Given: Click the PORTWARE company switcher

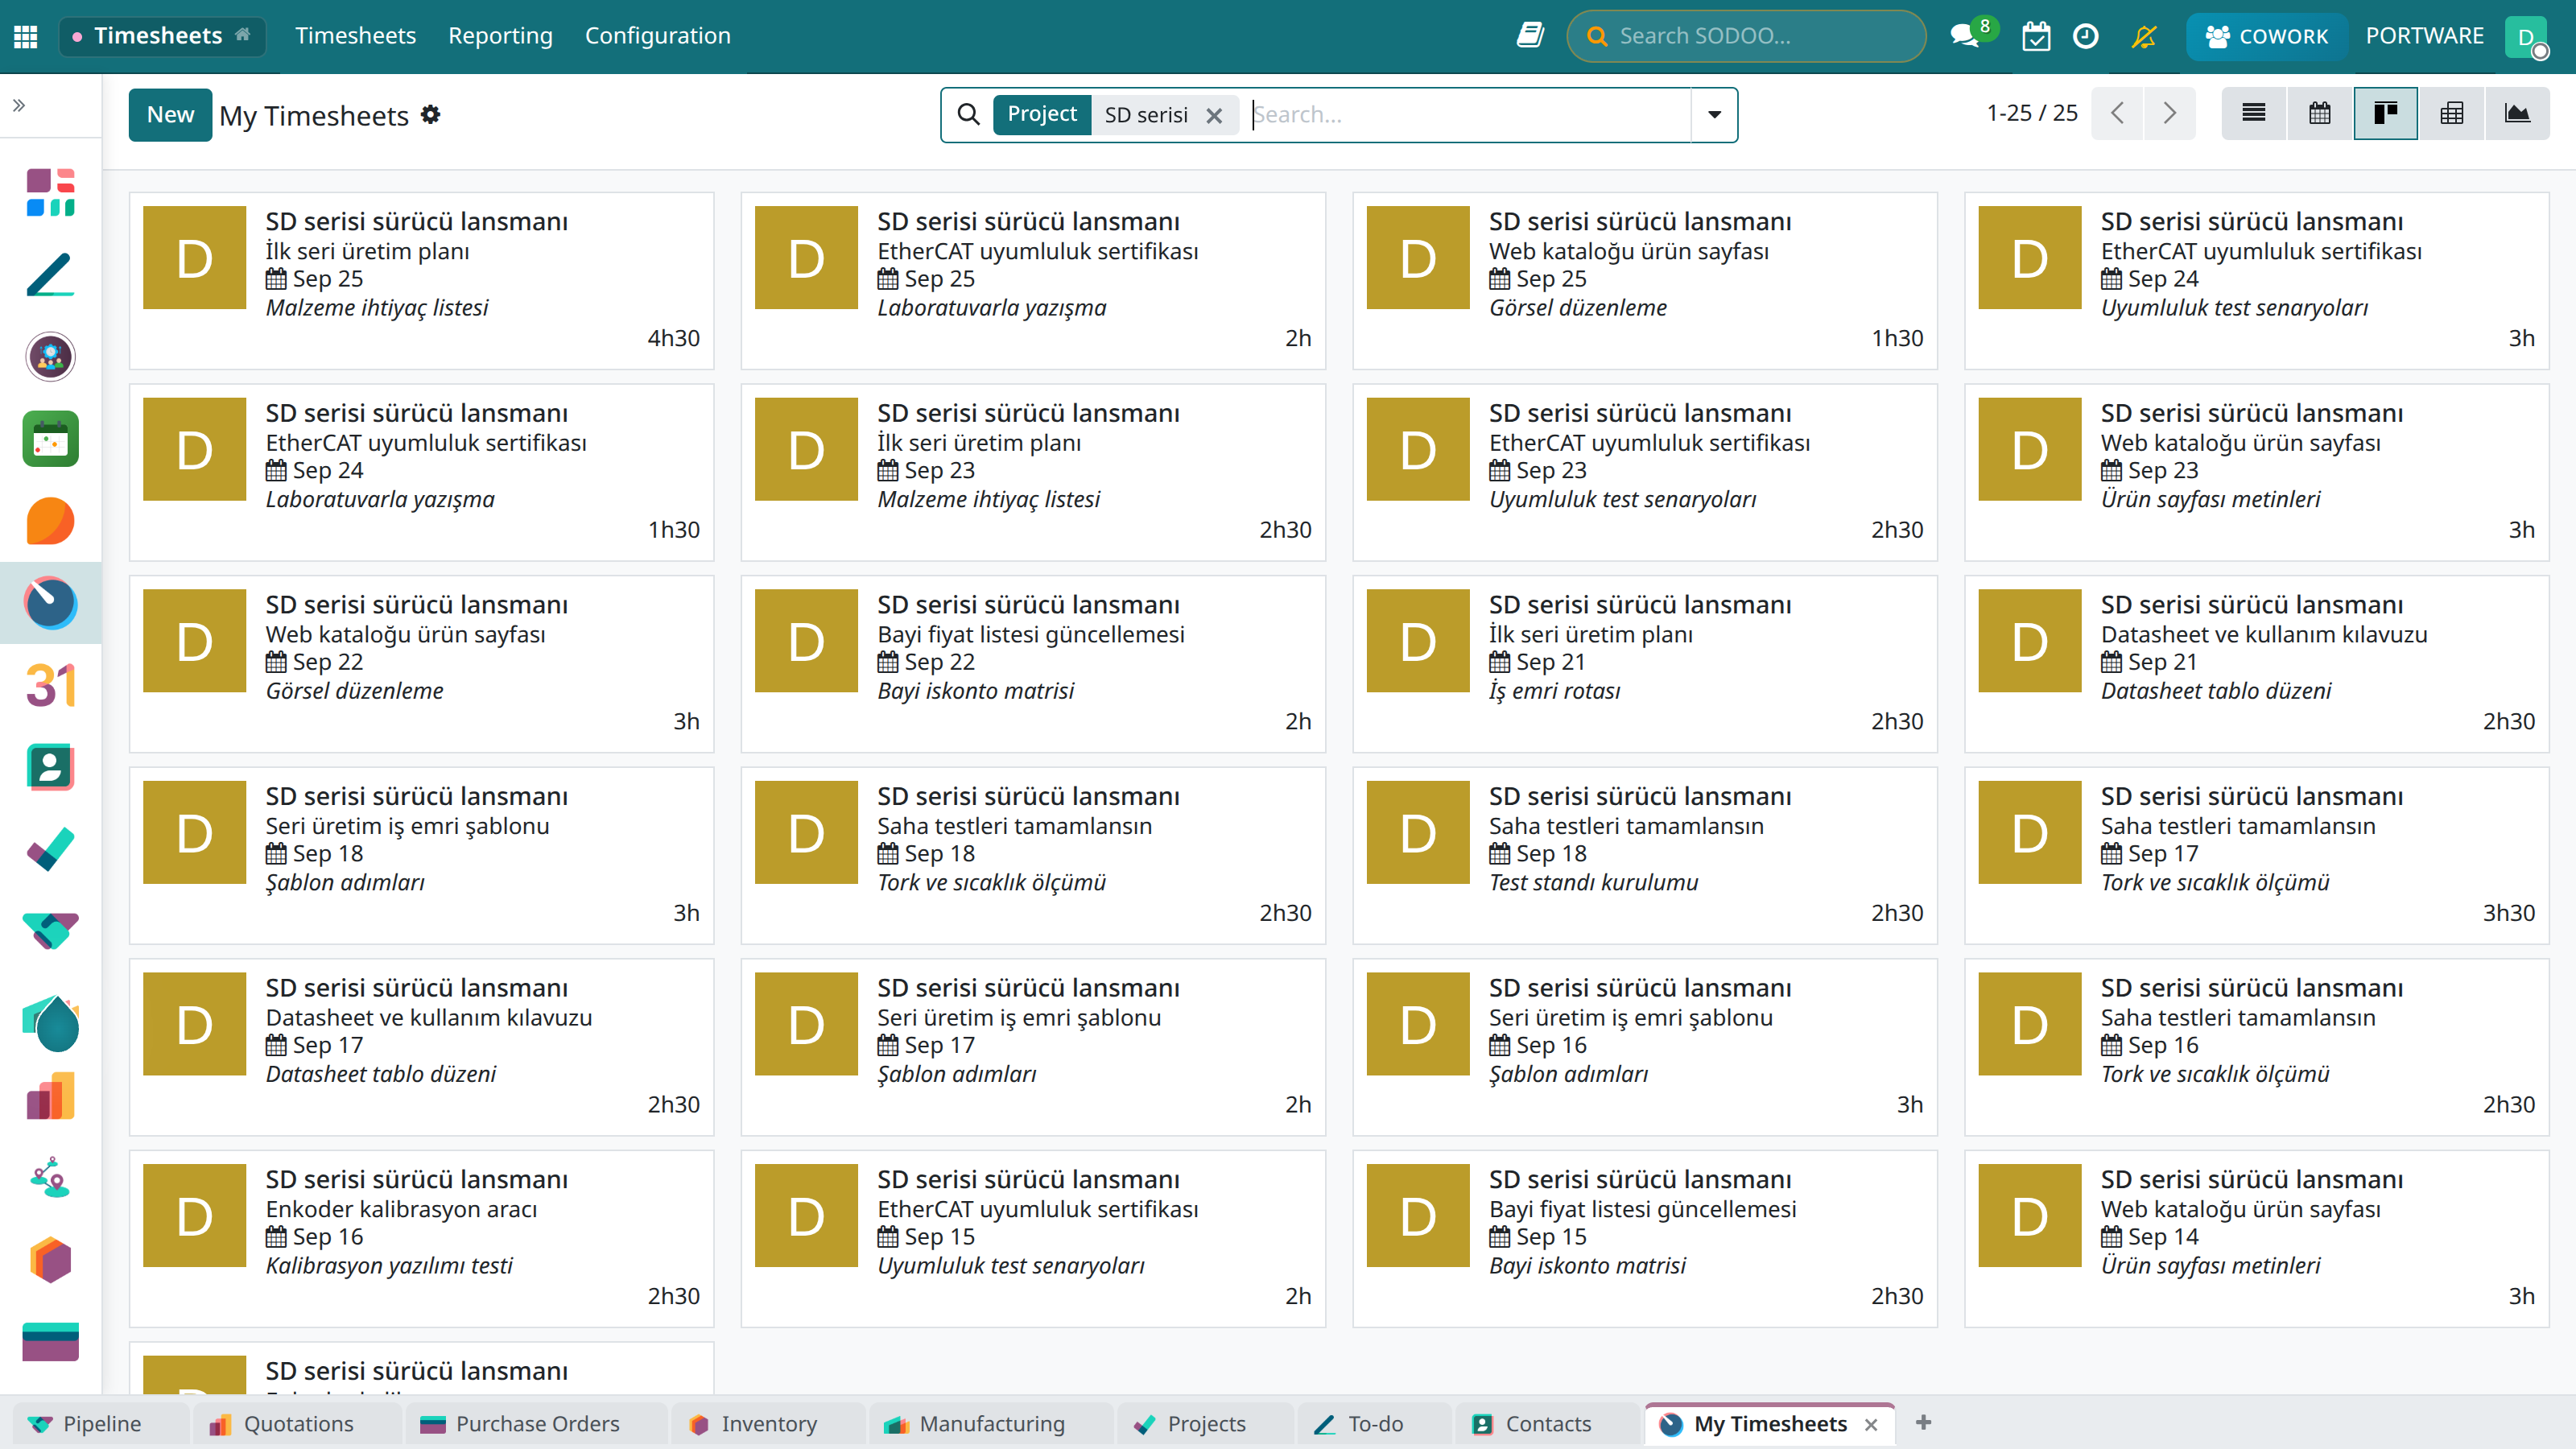Looking at the screenshot, I should pyautogui.click(x=2424, y=36).
